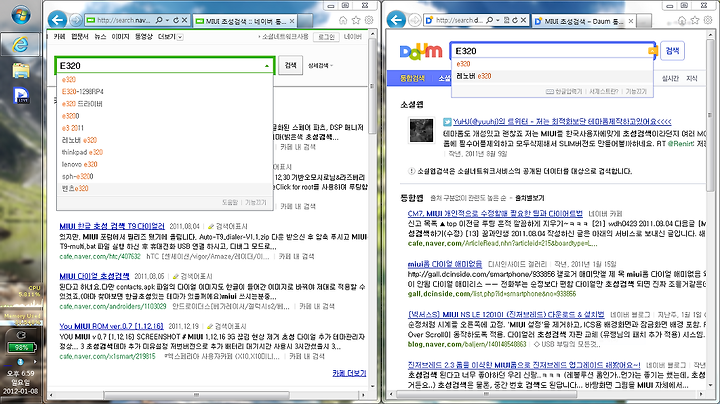This screenshot has width=720, height=404.
Task: Open Tools gear in the Naver window
Action: pos(369,20)
